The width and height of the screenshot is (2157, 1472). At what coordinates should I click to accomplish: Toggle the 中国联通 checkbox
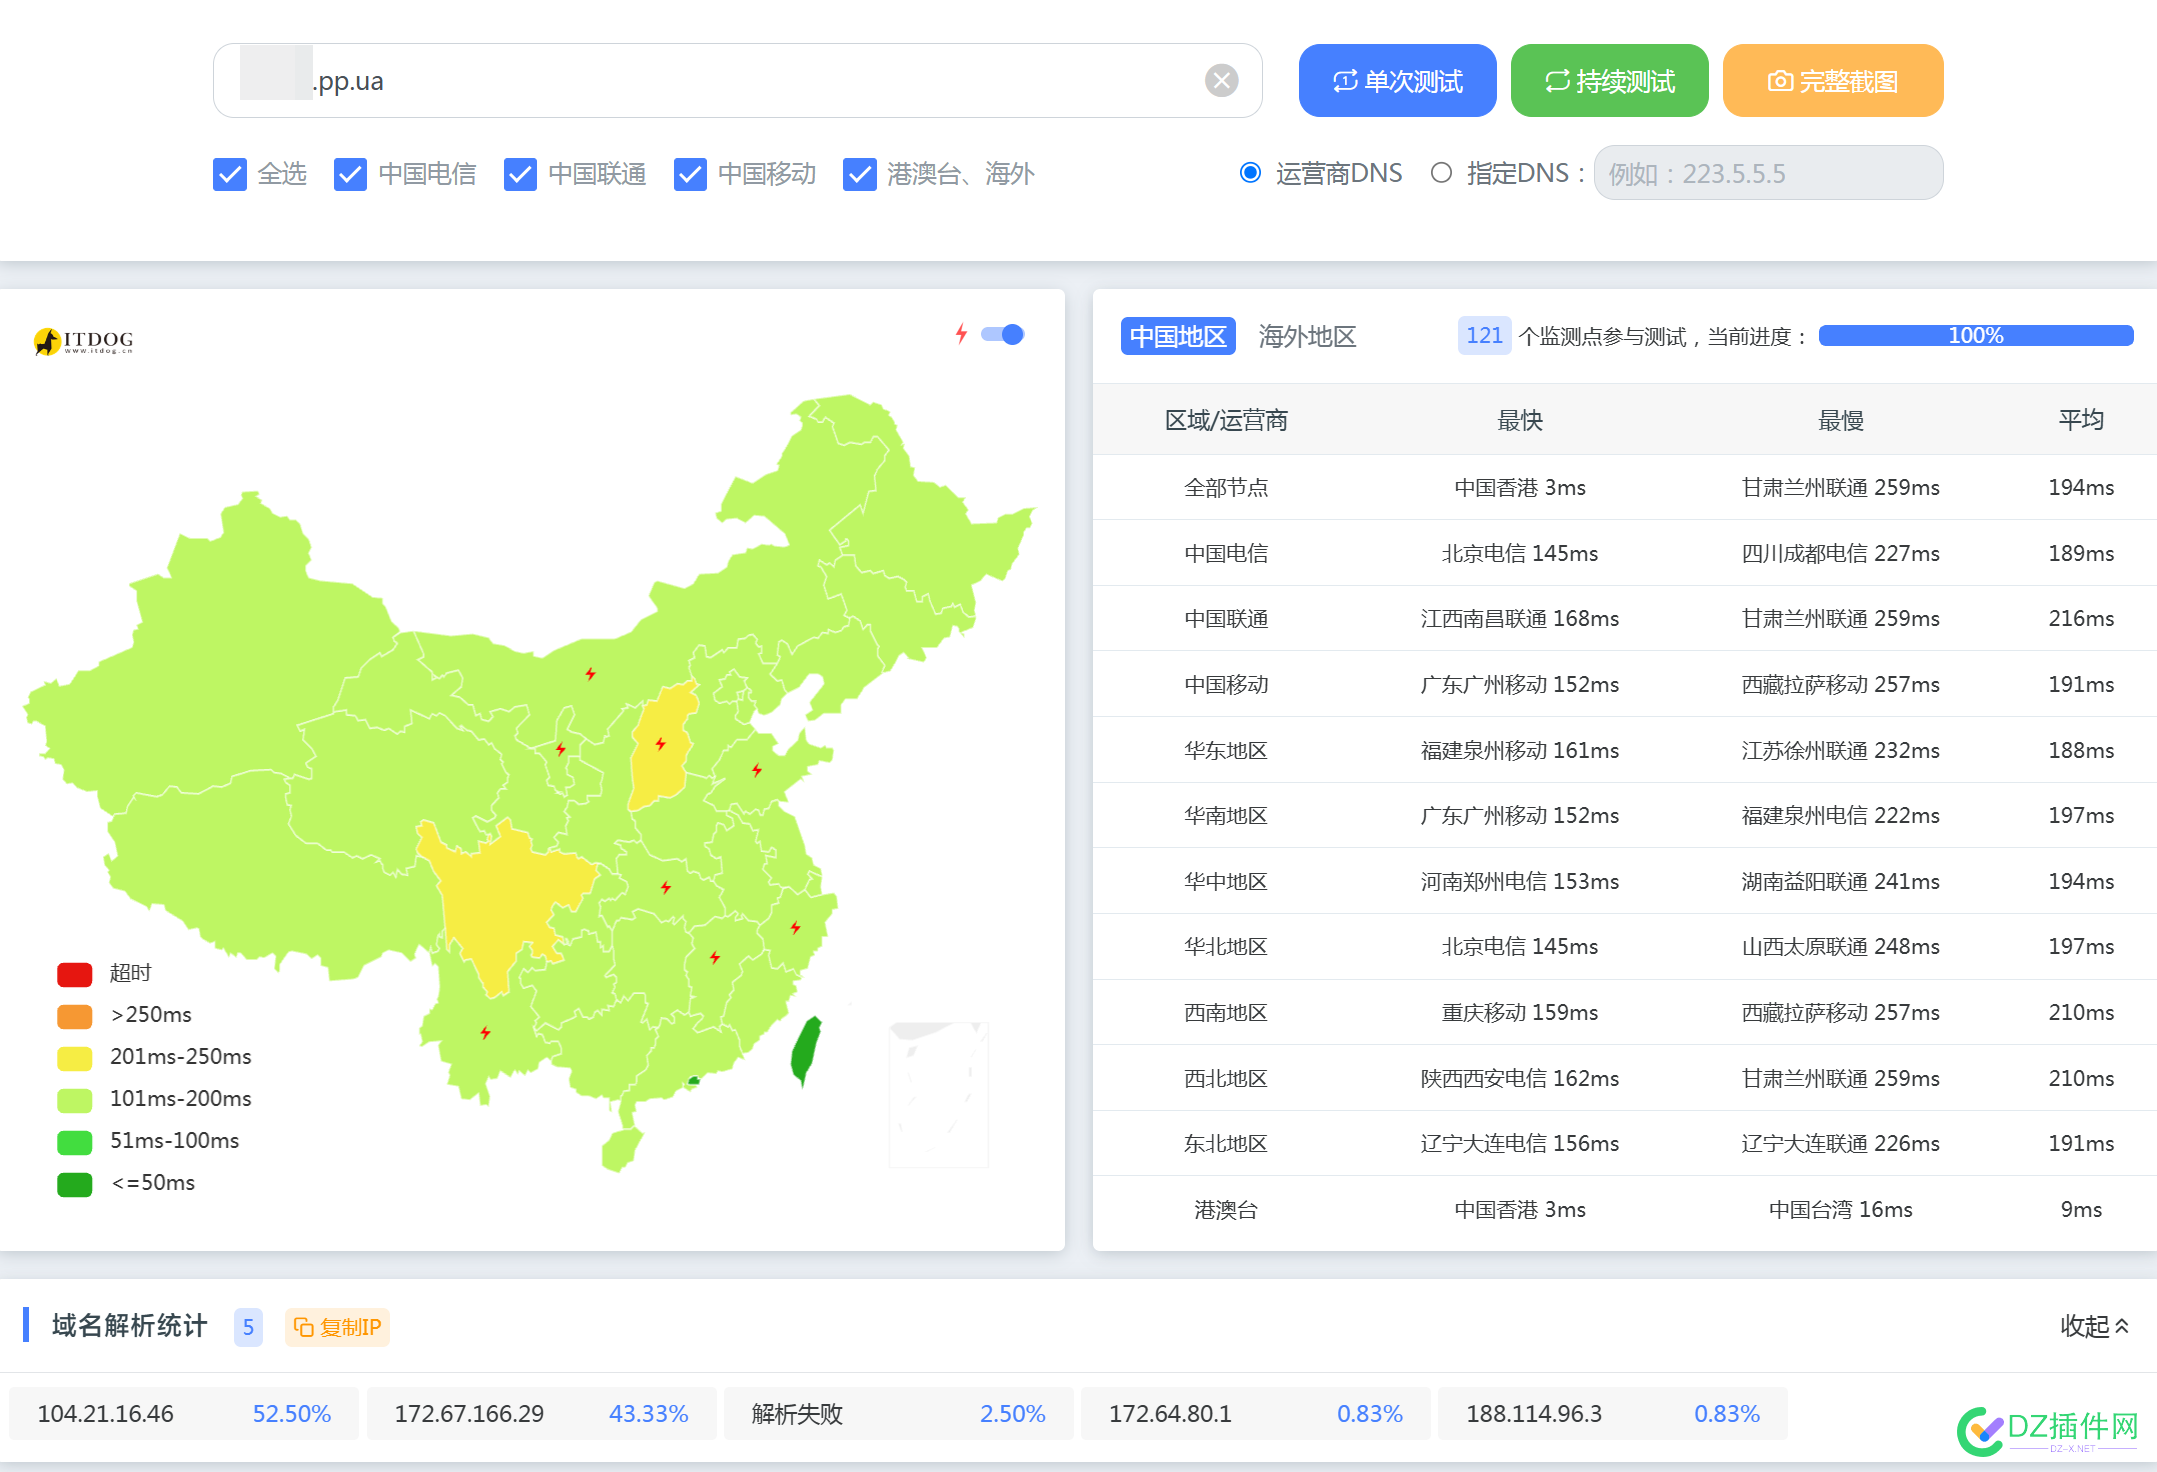pyautogui.click(x=520, y=174)
